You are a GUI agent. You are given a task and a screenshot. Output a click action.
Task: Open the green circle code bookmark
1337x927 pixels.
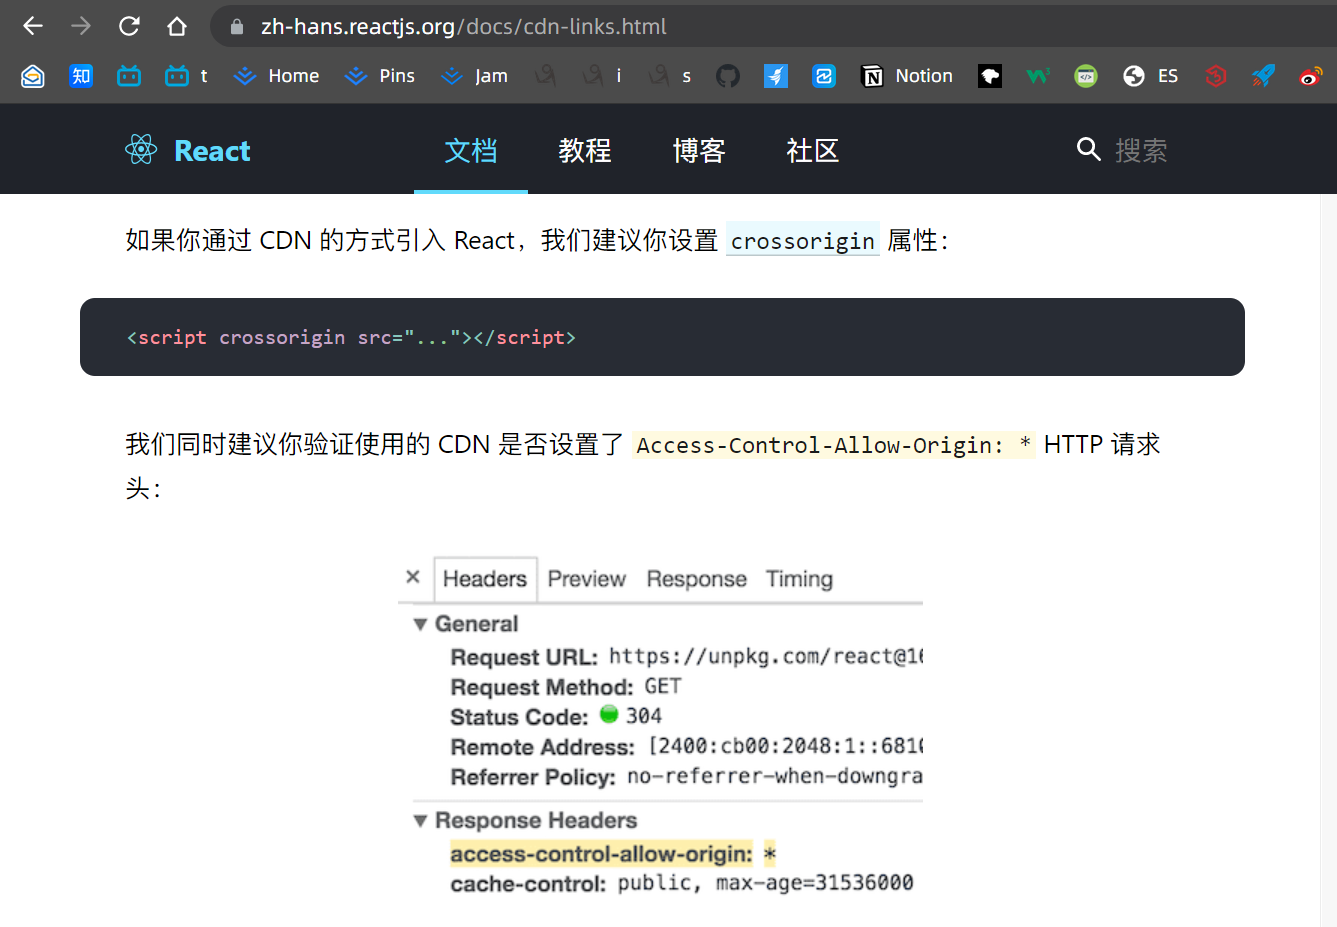[x=1086, y=76]
